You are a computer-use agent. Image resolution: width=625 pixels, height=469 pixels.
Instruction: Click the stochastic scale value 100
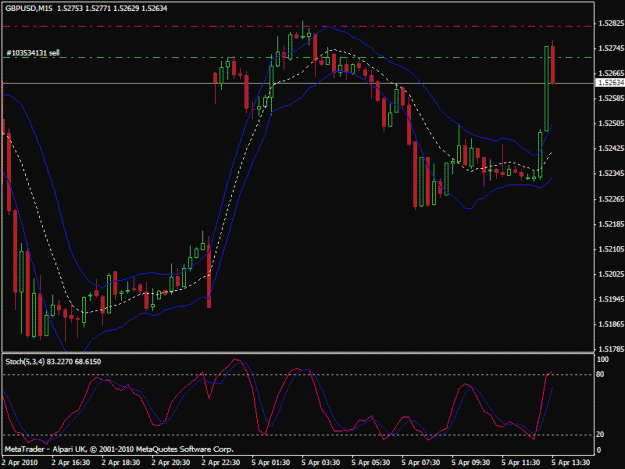coord(603,359)
